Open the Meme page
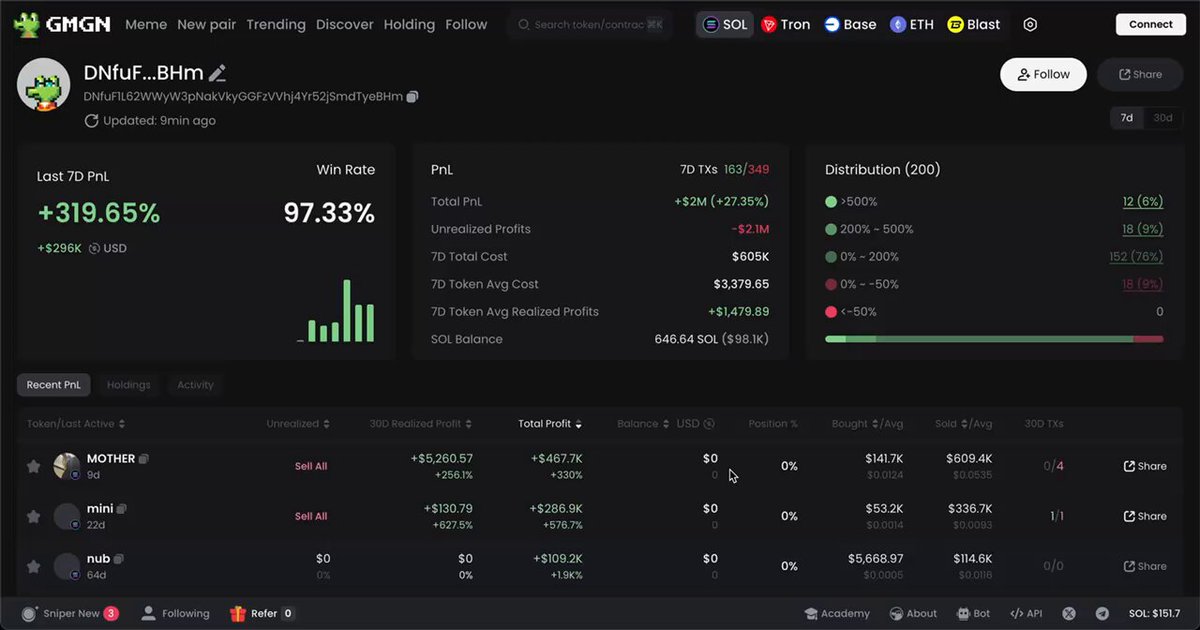 tap(146, 25)
